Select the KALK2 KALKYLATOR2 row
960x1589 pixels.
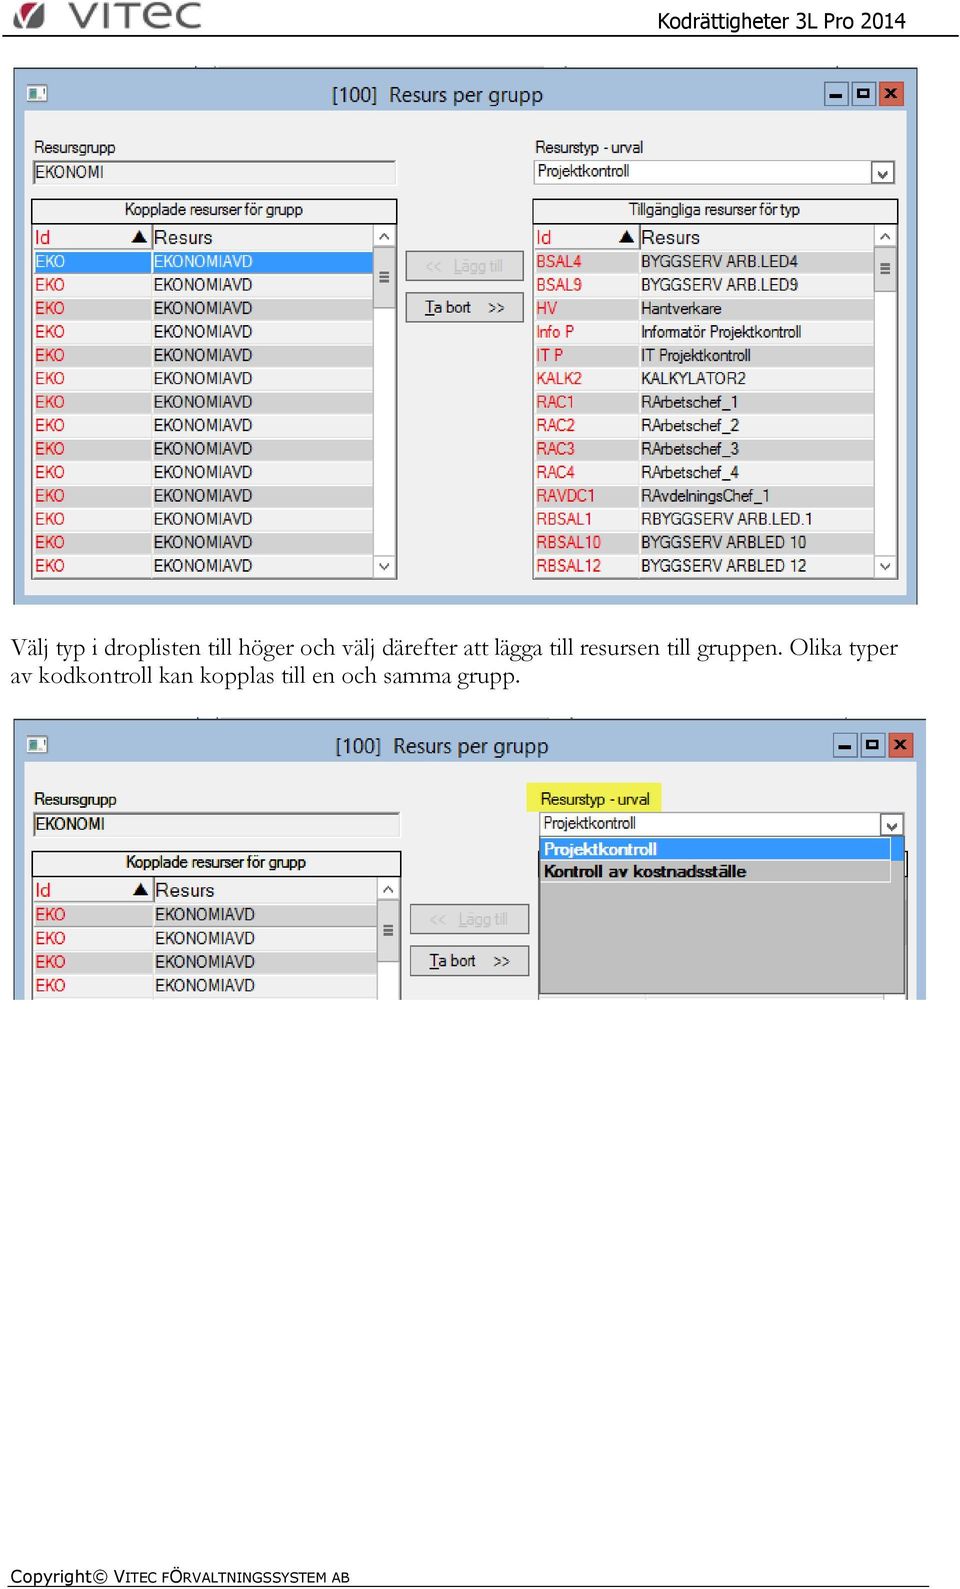pyautogui.click(x=704, y=378)
